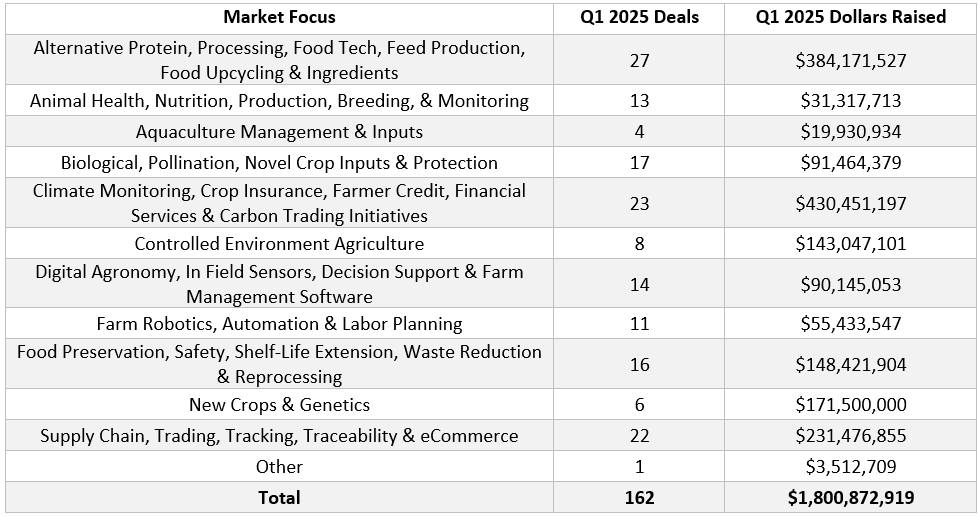978x516 pixels.
Task: Click the $3,512,709 cell
Action: (851, 466)
